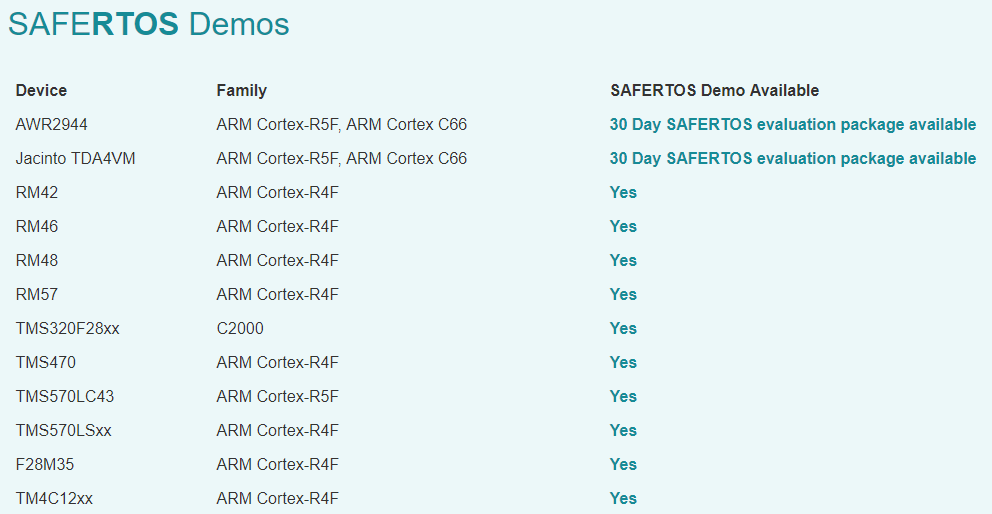
Task: Click the Yes link for RM46
Action: [x=623, y=227]
